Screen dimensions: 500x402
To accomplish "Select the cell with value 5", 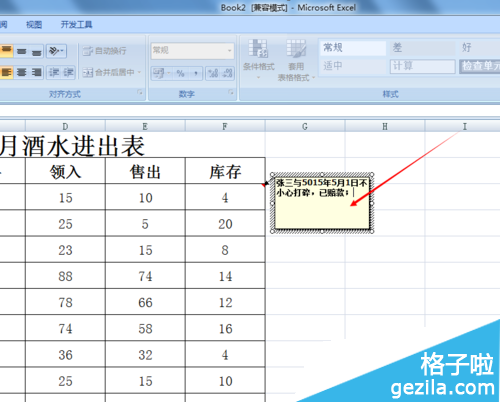I will click(145, 224).
